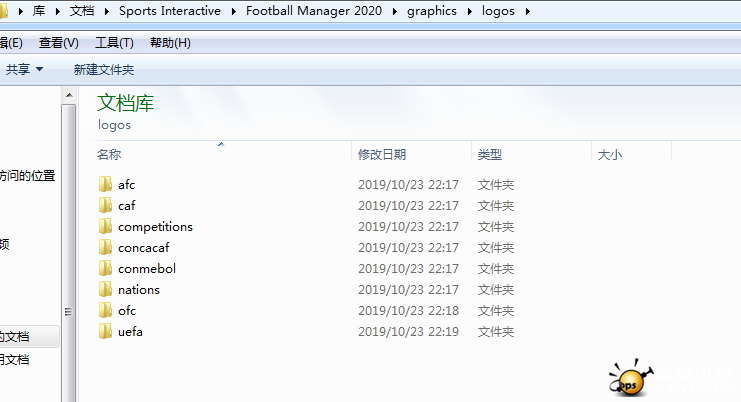Select the ofc folder icon

pos(105,310)
